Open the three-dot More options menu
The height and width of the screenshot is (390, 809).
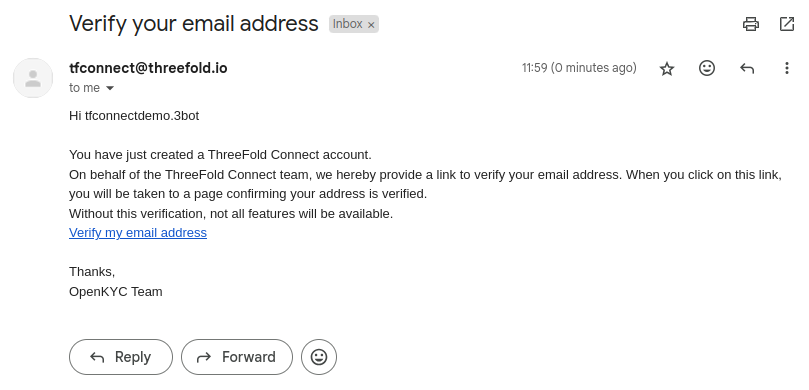(787, 68)
